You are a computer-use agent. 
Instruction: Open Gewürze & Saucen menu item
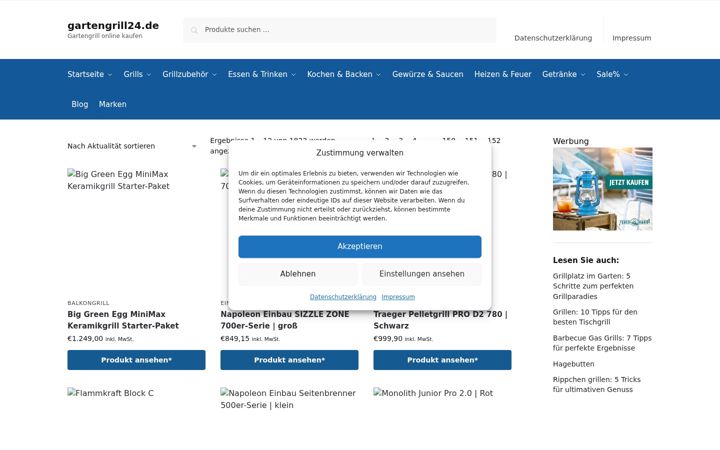tap(428, 74)
